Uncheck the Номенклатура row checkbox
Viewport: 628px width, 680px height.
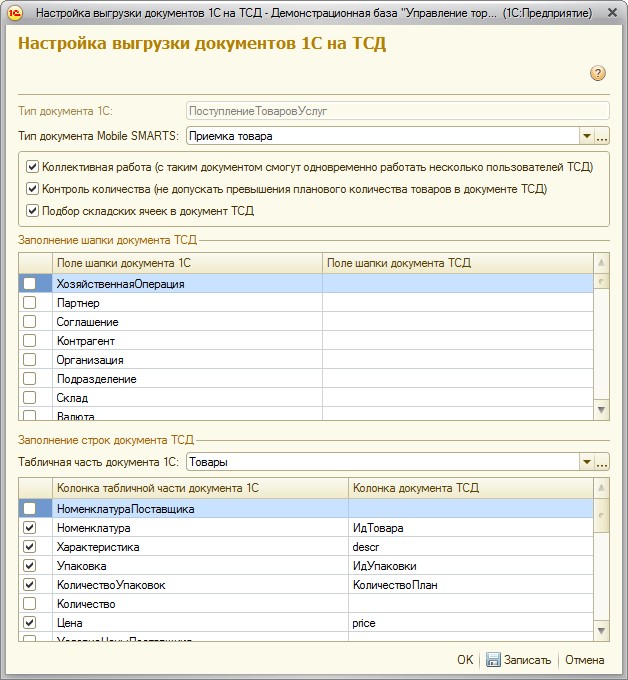(x=29, y=527)
